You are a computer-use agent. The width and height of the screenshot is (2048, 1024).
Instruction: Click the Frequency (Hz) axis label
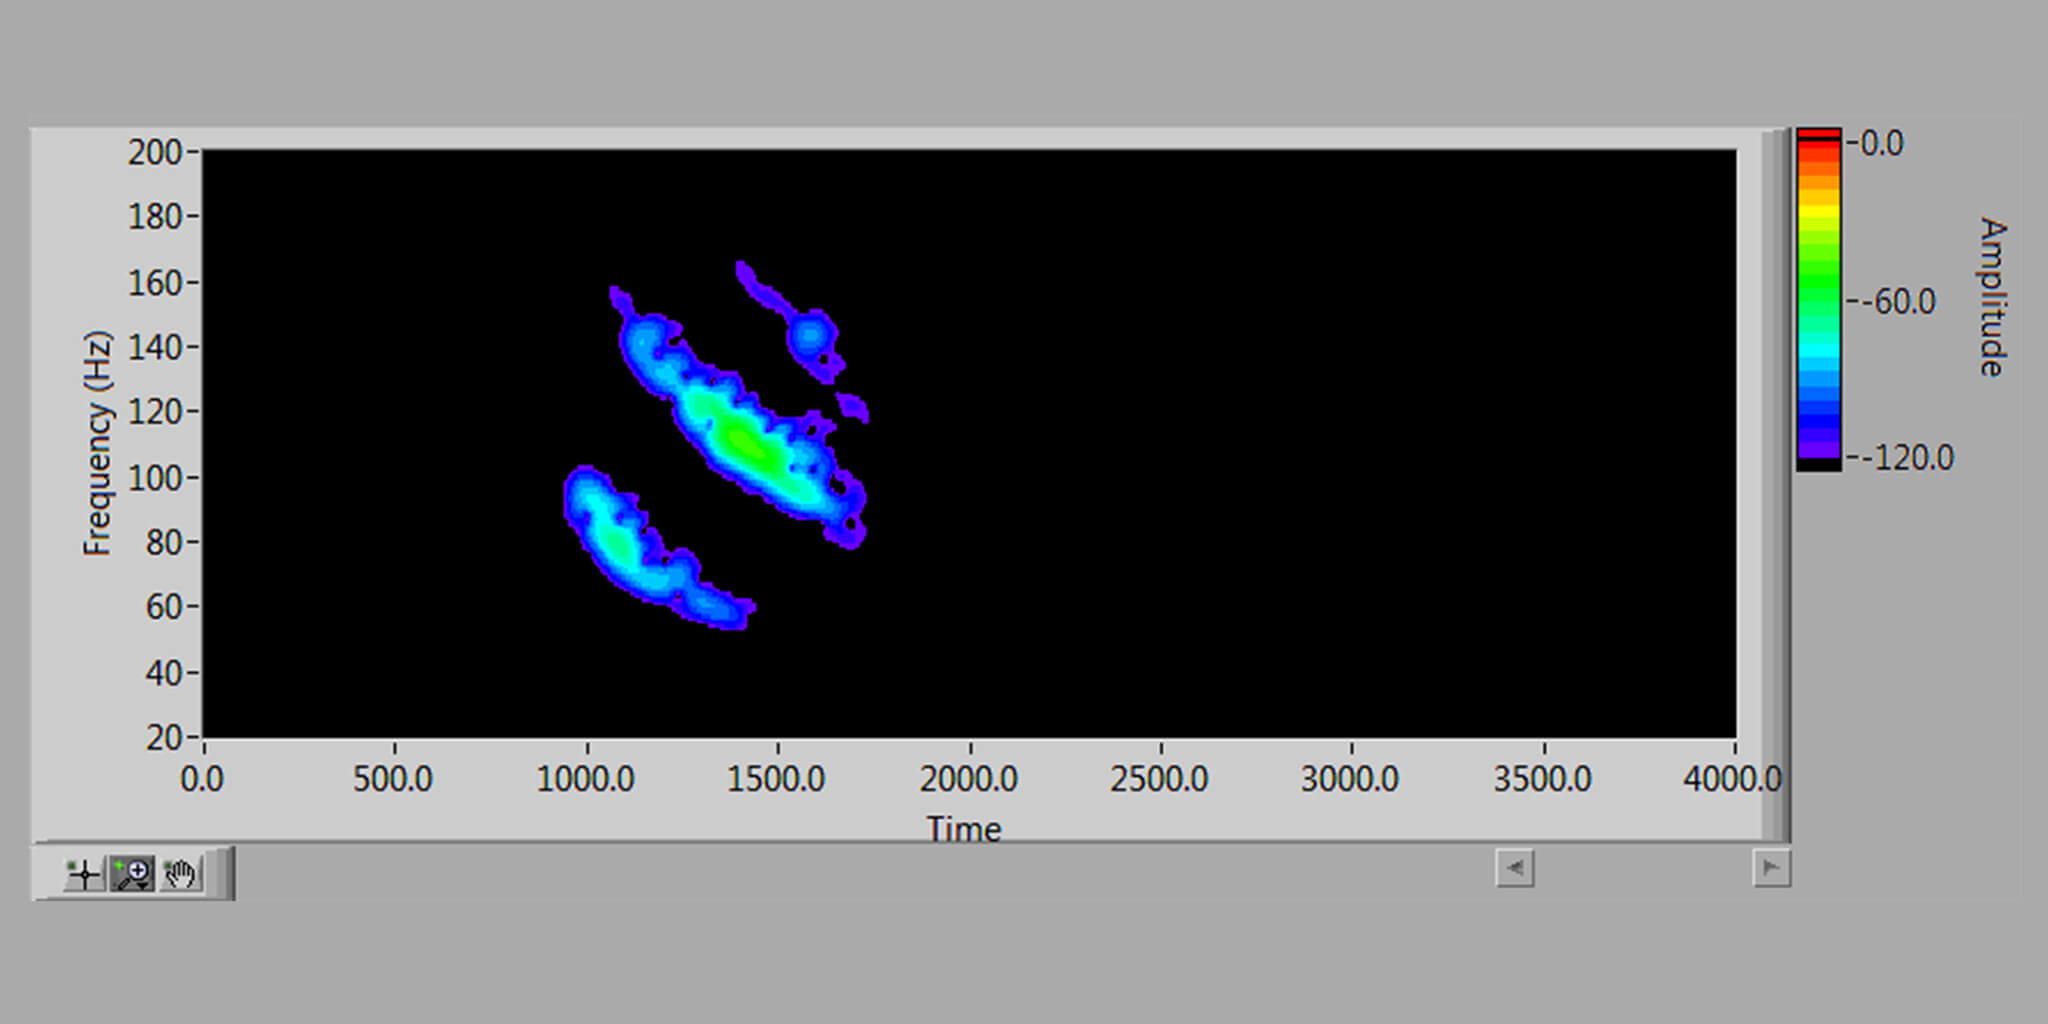click(x=97, y=443)
